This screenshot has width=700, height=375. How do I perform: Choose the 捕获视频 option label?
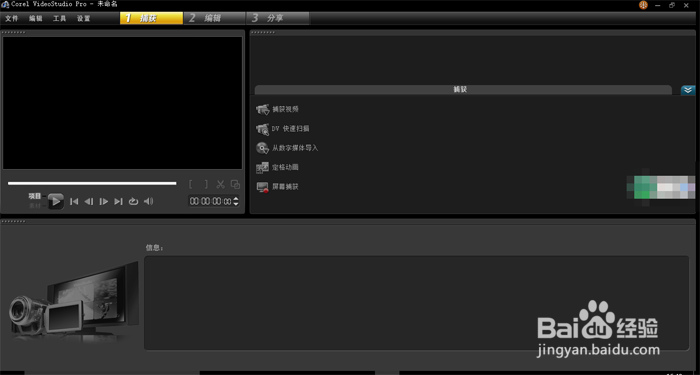(x=285, y=109)
